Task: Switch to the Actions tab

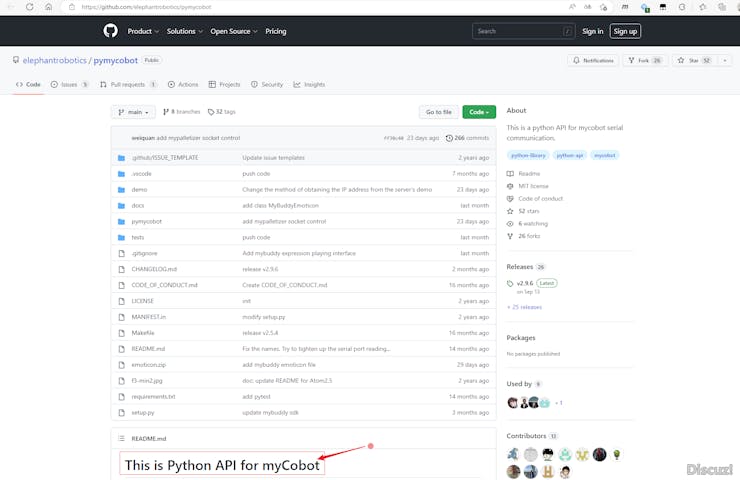Action: [183, 84]
